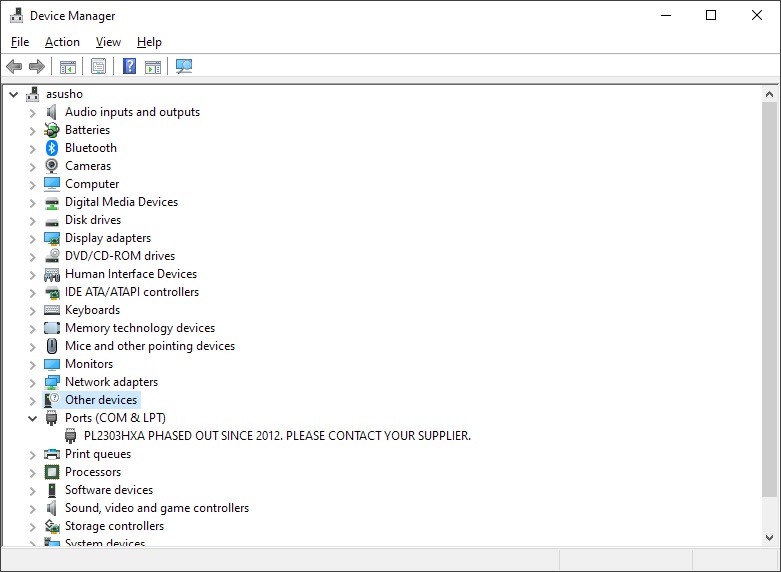Open the Action menu
Image resolution: width=781 pixels, height=572 pixels.
(62, 42)
